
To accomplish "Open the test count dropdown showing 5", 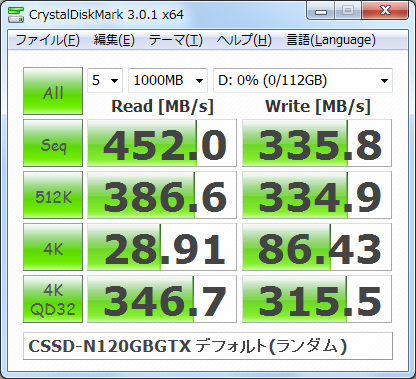I will click(x=105, y=80).
